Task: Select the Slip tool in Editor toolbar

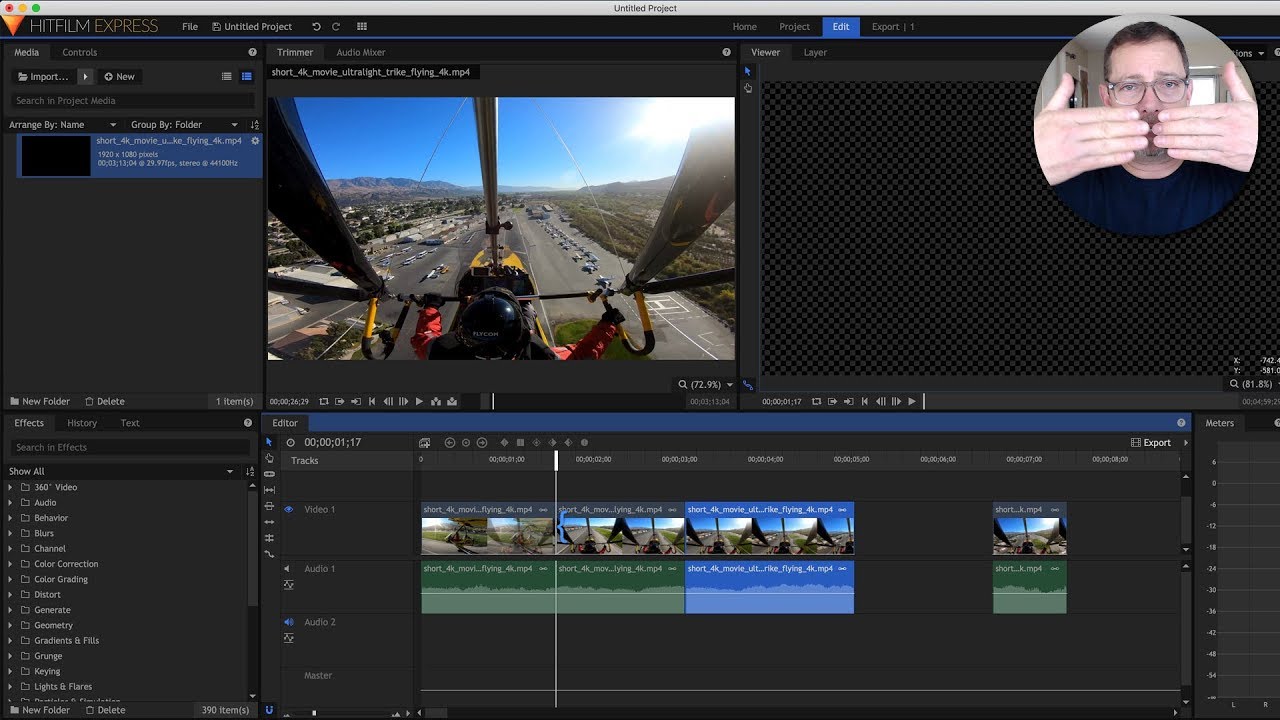Action: [x=269, y=490]
